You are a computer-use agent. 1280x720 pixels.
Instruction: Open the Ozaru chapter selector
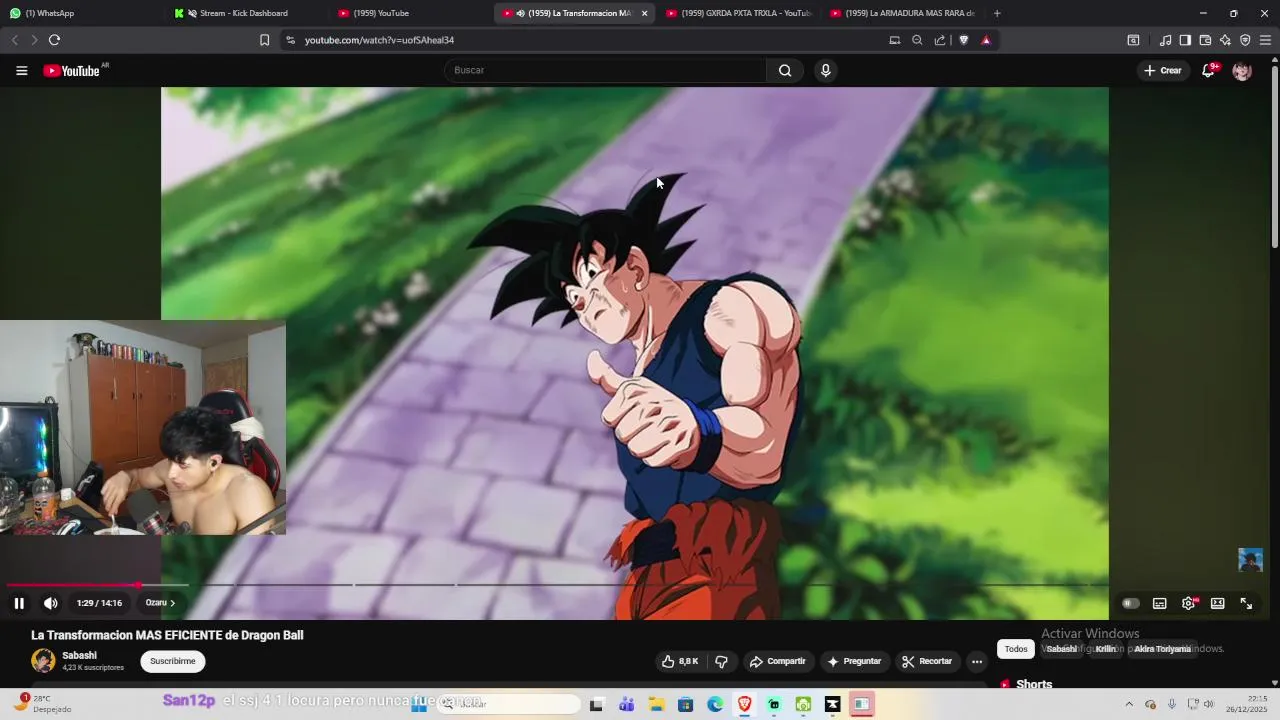point(160,603)
